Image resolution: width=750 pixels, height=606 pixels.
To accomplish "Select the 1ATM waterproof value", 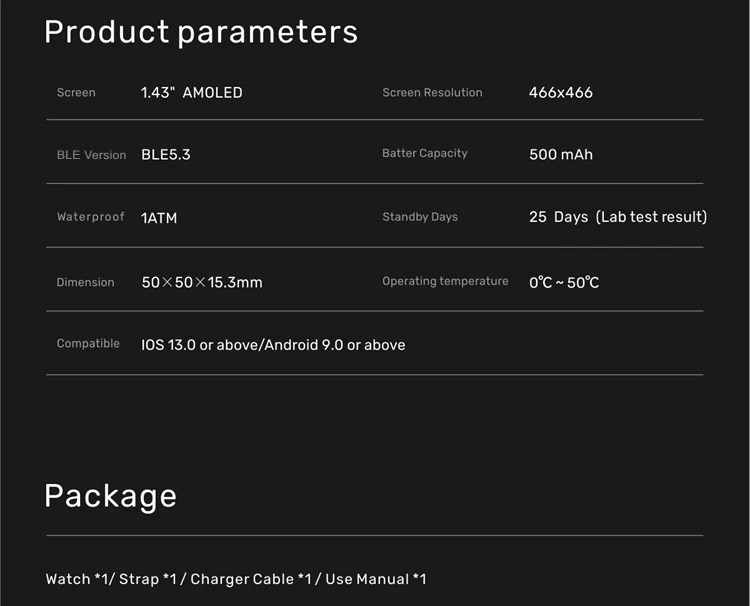I will click(159, 218).
